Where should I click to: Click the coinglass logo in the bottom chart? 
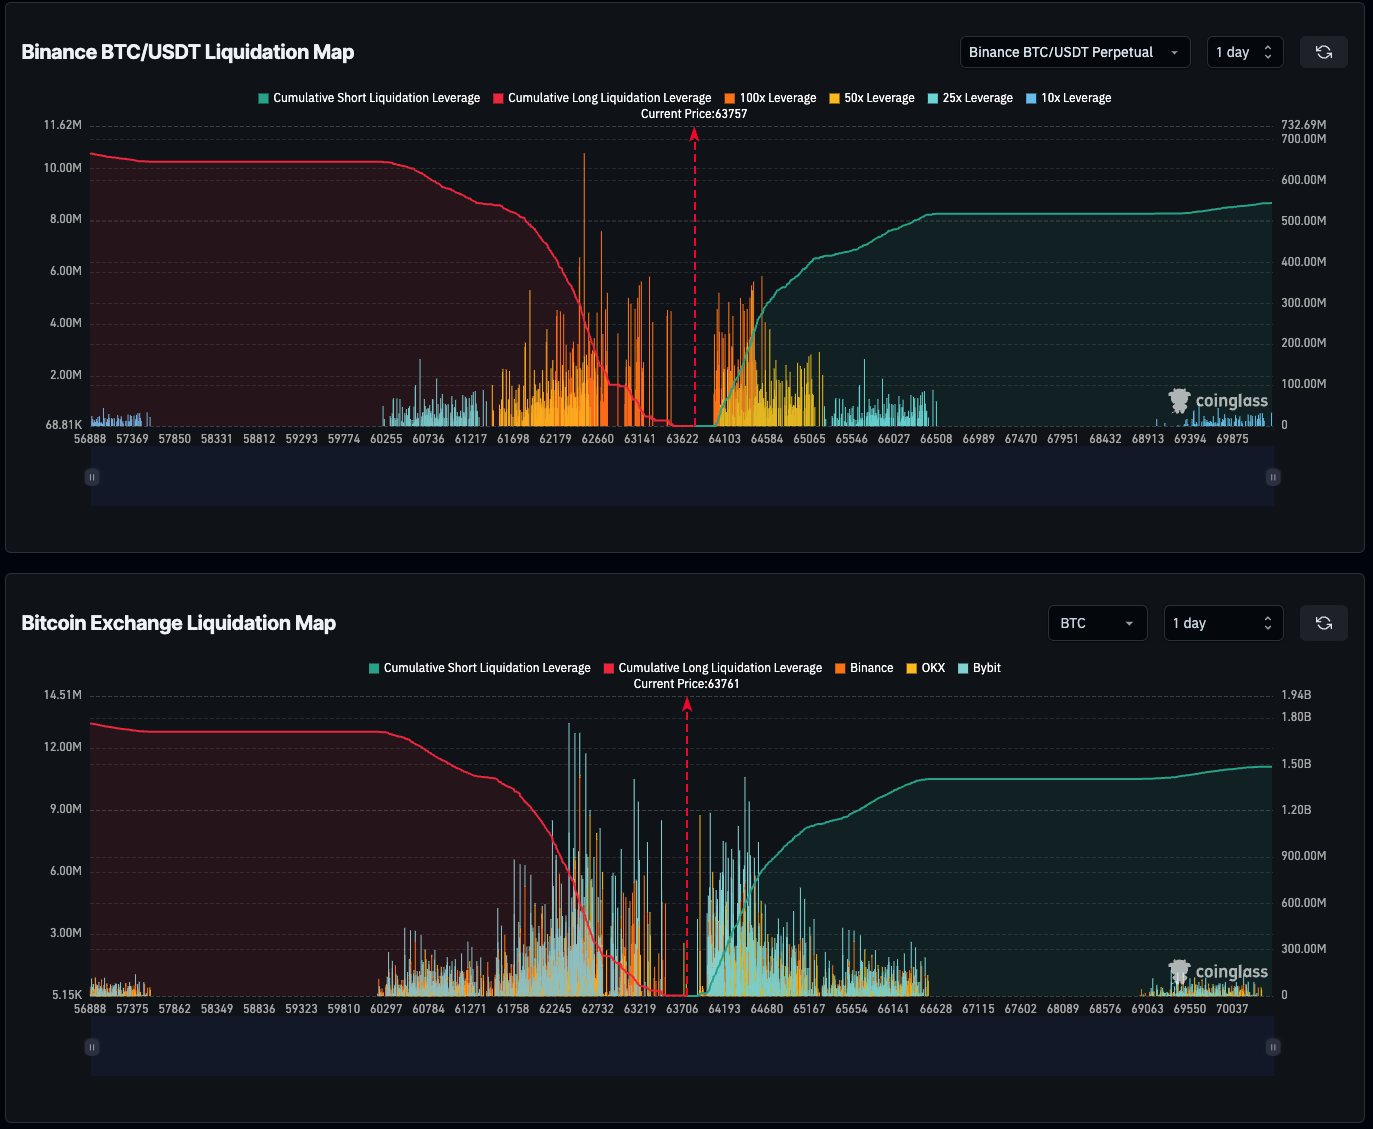[x=1218, y=972]
